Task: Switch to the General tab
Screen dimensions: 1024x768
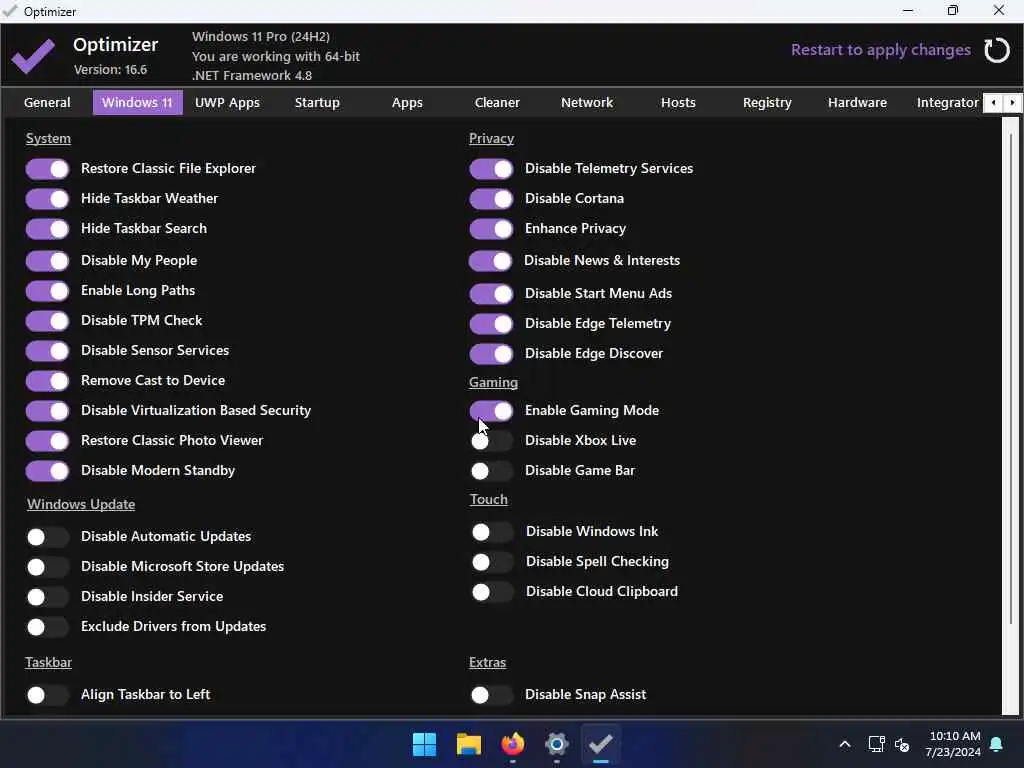Action: 47,103
